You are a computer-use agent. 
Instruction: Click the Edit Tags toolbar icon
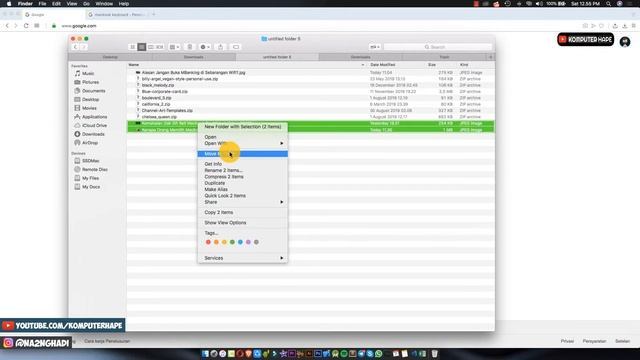click(236, 47)
